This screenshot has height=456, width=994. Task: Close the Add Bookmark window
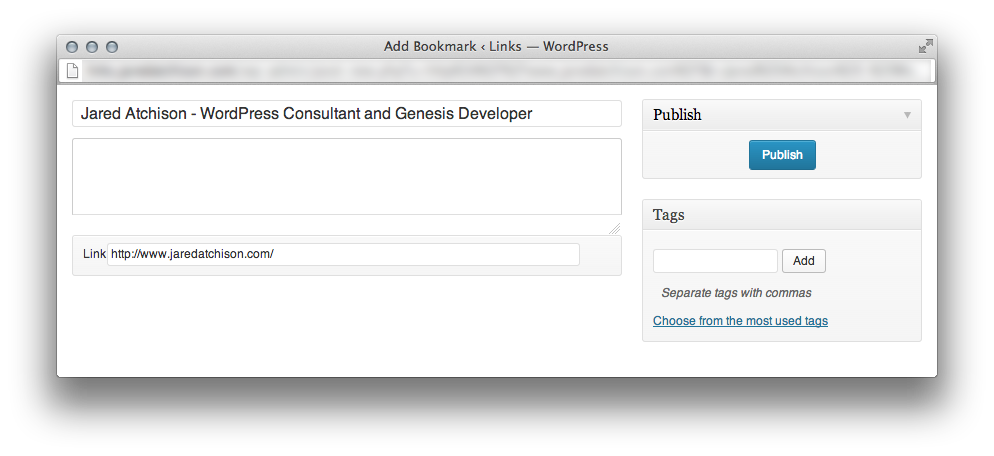[72, 47]
